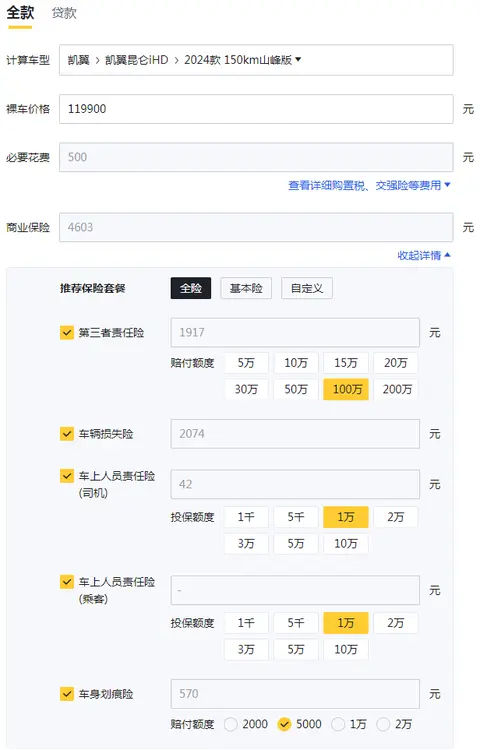This screenshot has height=750, width=480.
Task: Set third-party coverage to 200万
Action: point(396,389)
